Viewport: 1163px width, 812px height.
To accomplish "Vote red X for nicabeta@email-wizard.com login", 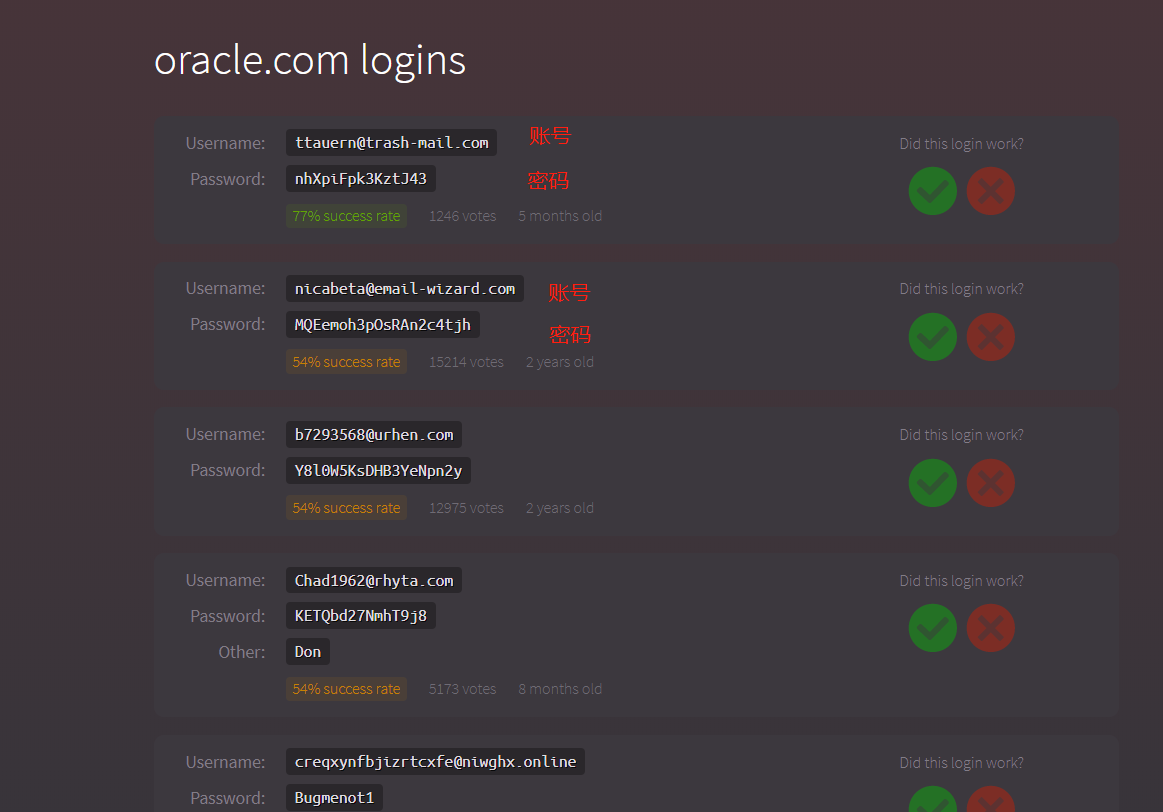I will point(990,337).
